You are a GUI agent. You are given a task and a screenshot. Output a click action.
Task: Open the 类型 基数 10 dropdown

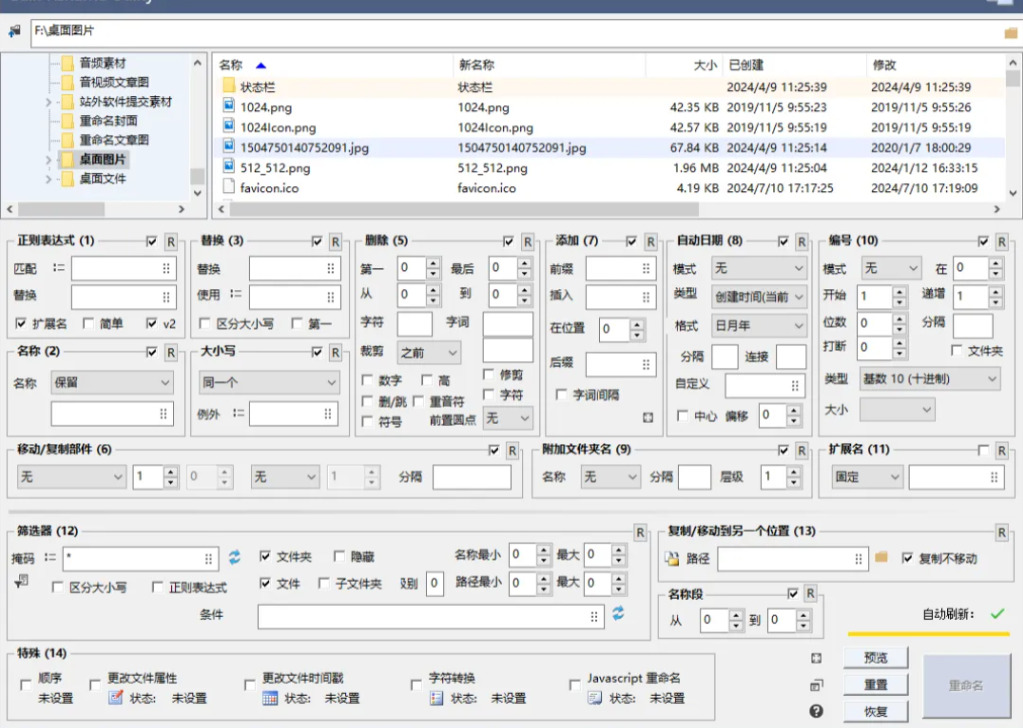(x=930, y=378)
